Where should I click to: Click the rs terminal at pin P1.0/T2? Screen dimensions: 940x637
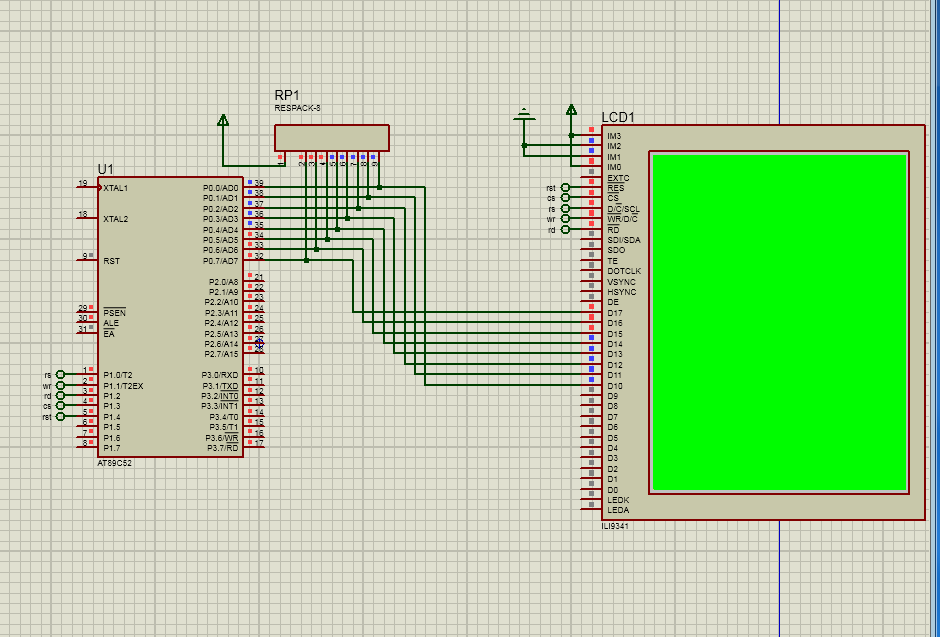click(60, 375)
